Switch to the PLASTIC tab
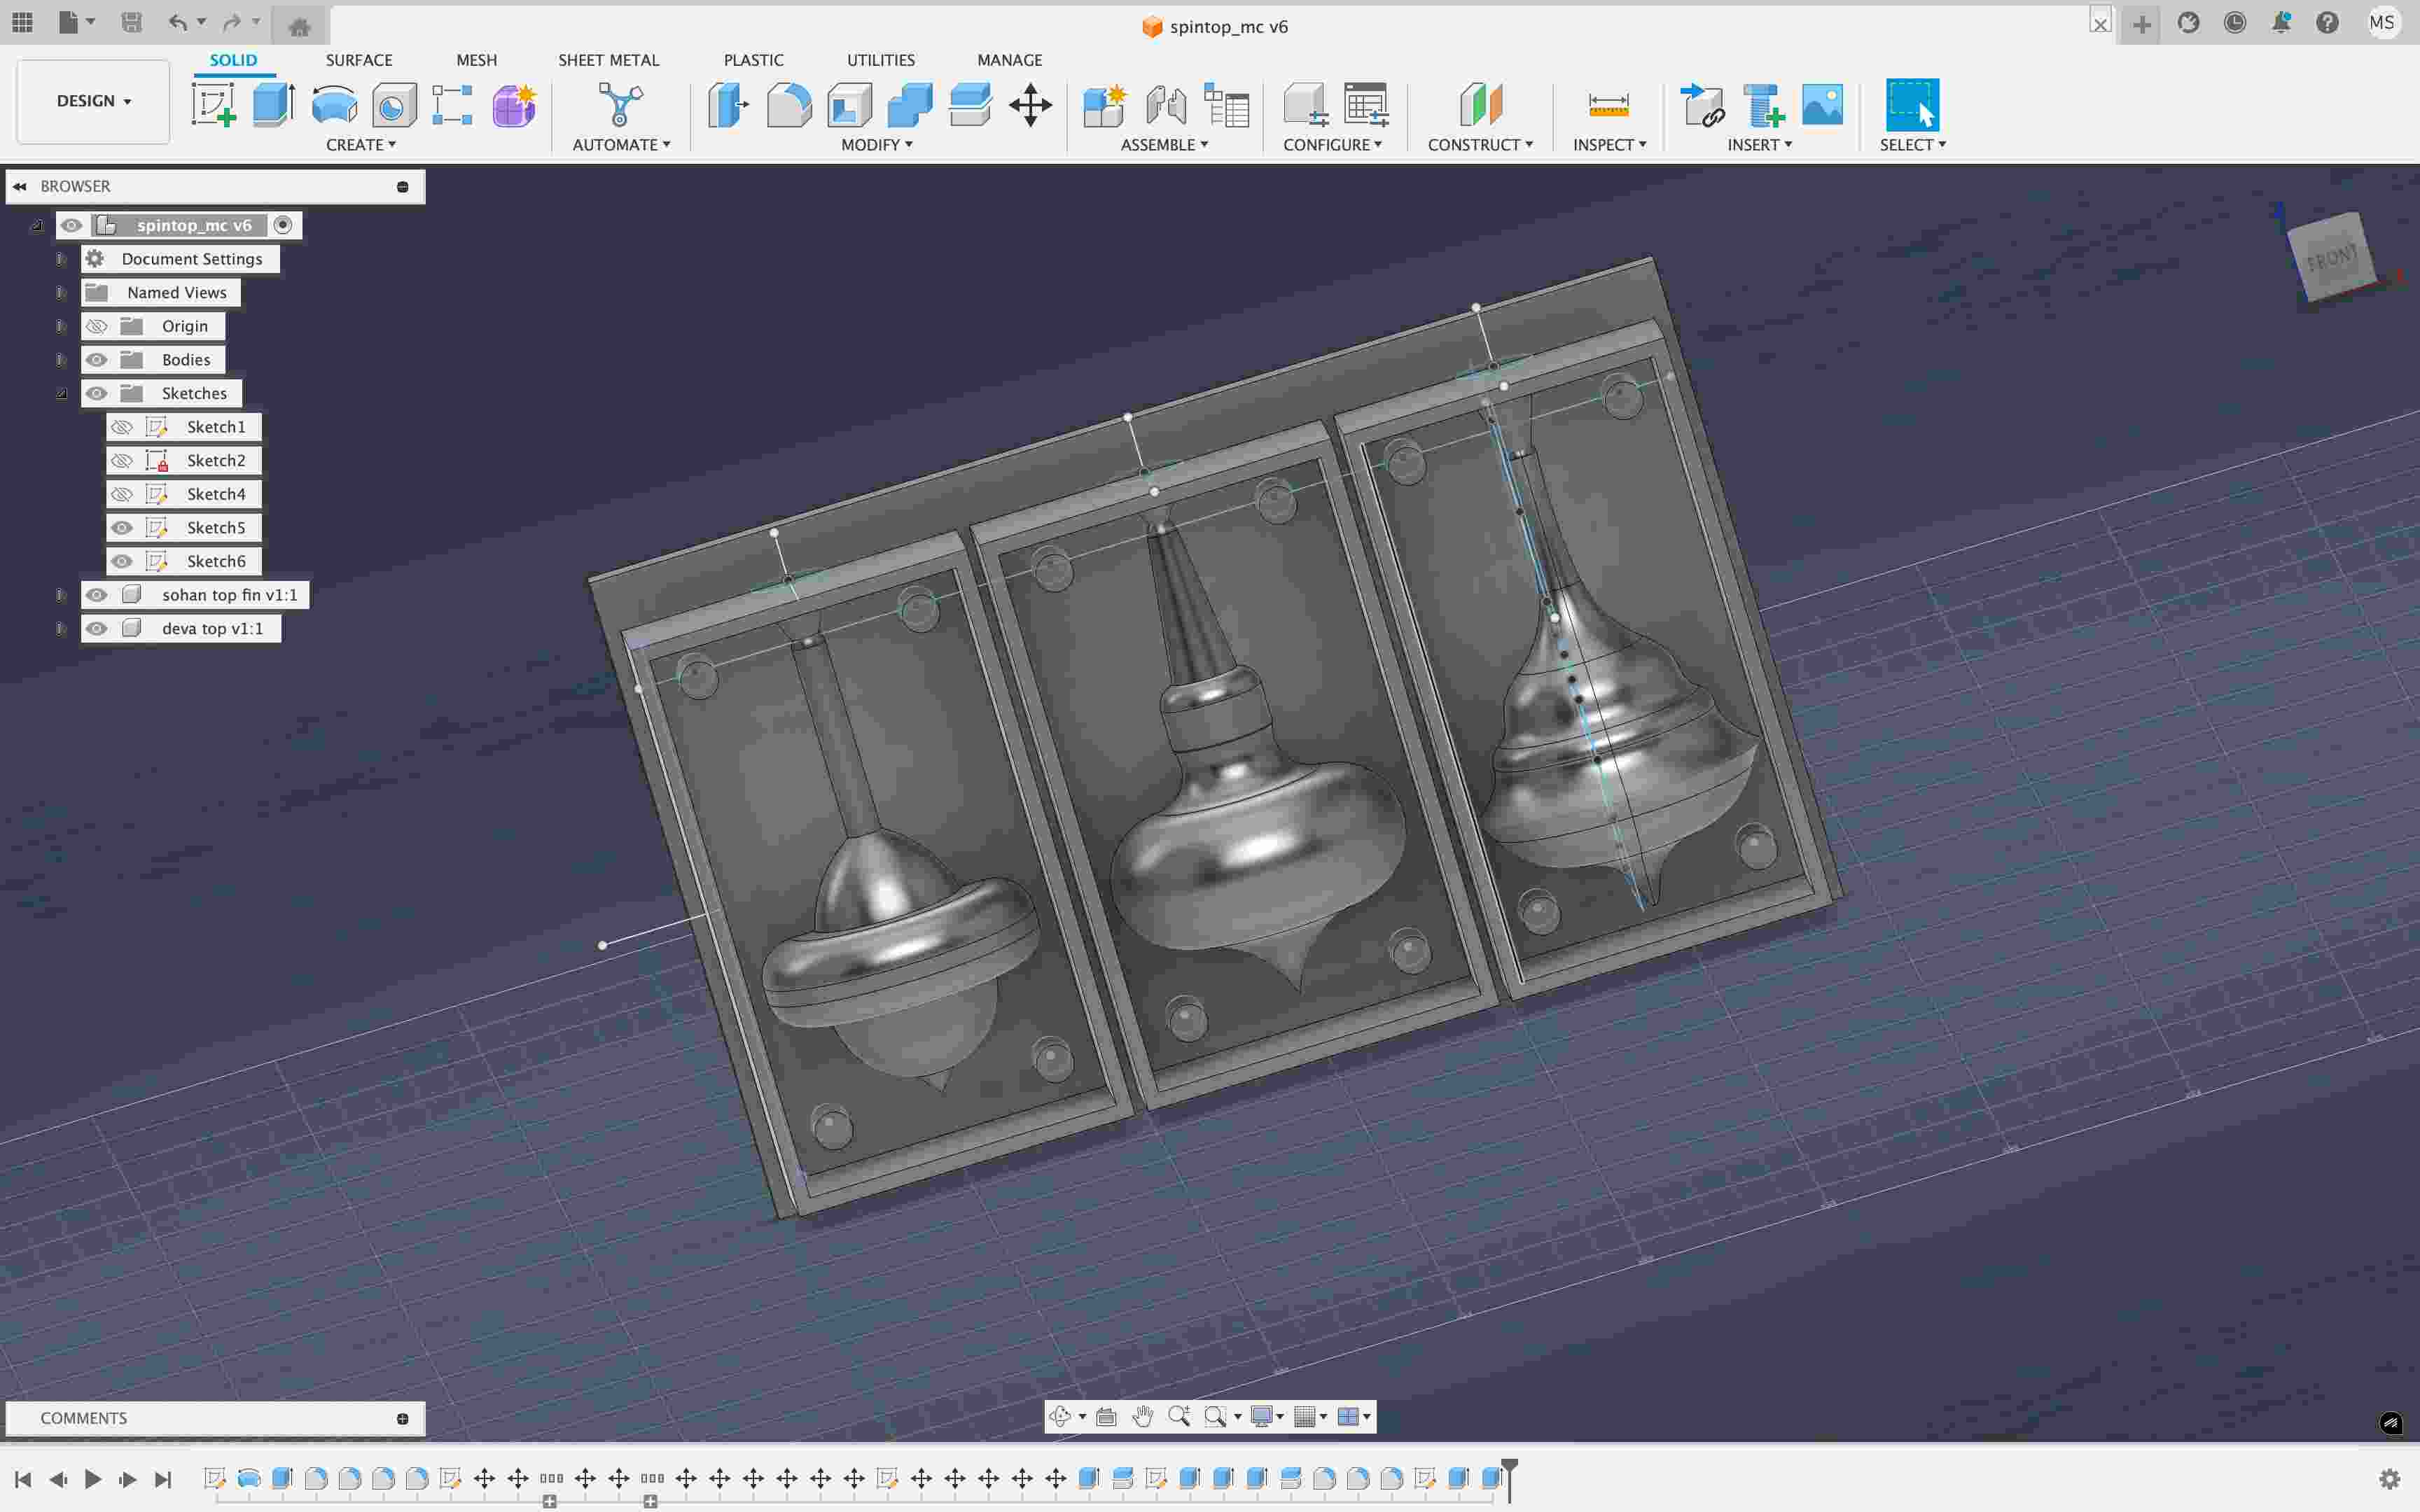2420x1512 pixels. 753,60
